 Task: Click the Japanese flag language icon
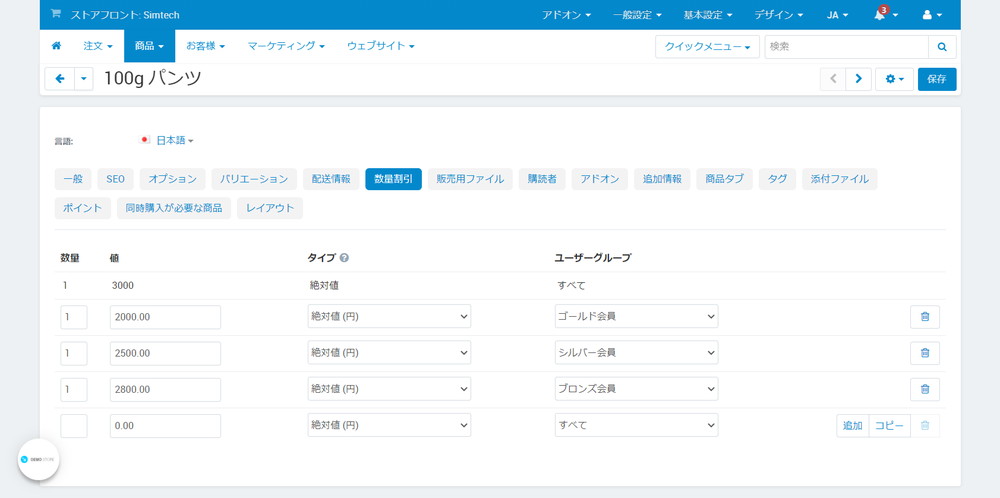tap(145, 140)
